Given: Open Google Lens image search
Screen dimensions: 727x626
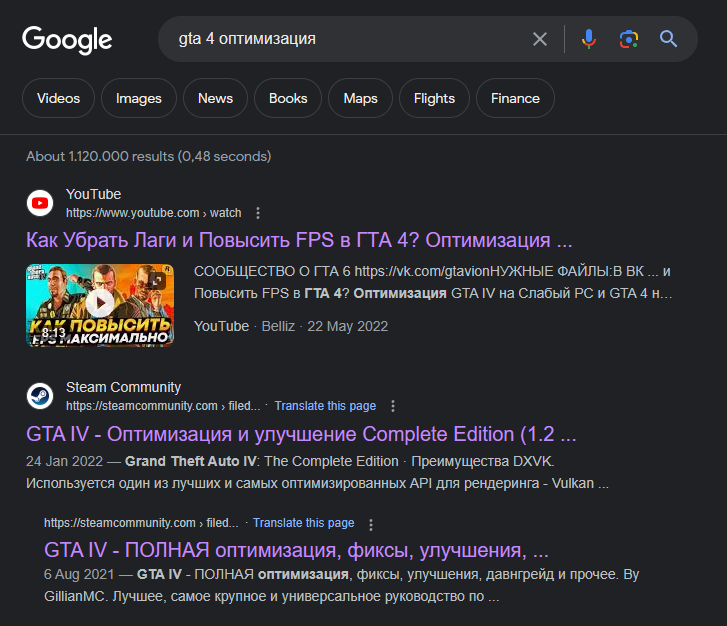Looking at the screenshot, I should point(628,40).
